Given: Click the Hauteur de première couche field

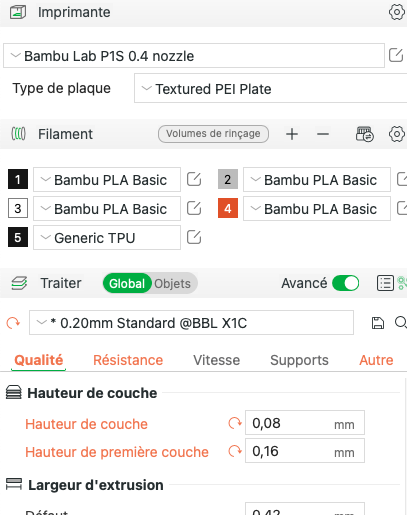Looking at the screenshot, I should click(x=305, y=451).
